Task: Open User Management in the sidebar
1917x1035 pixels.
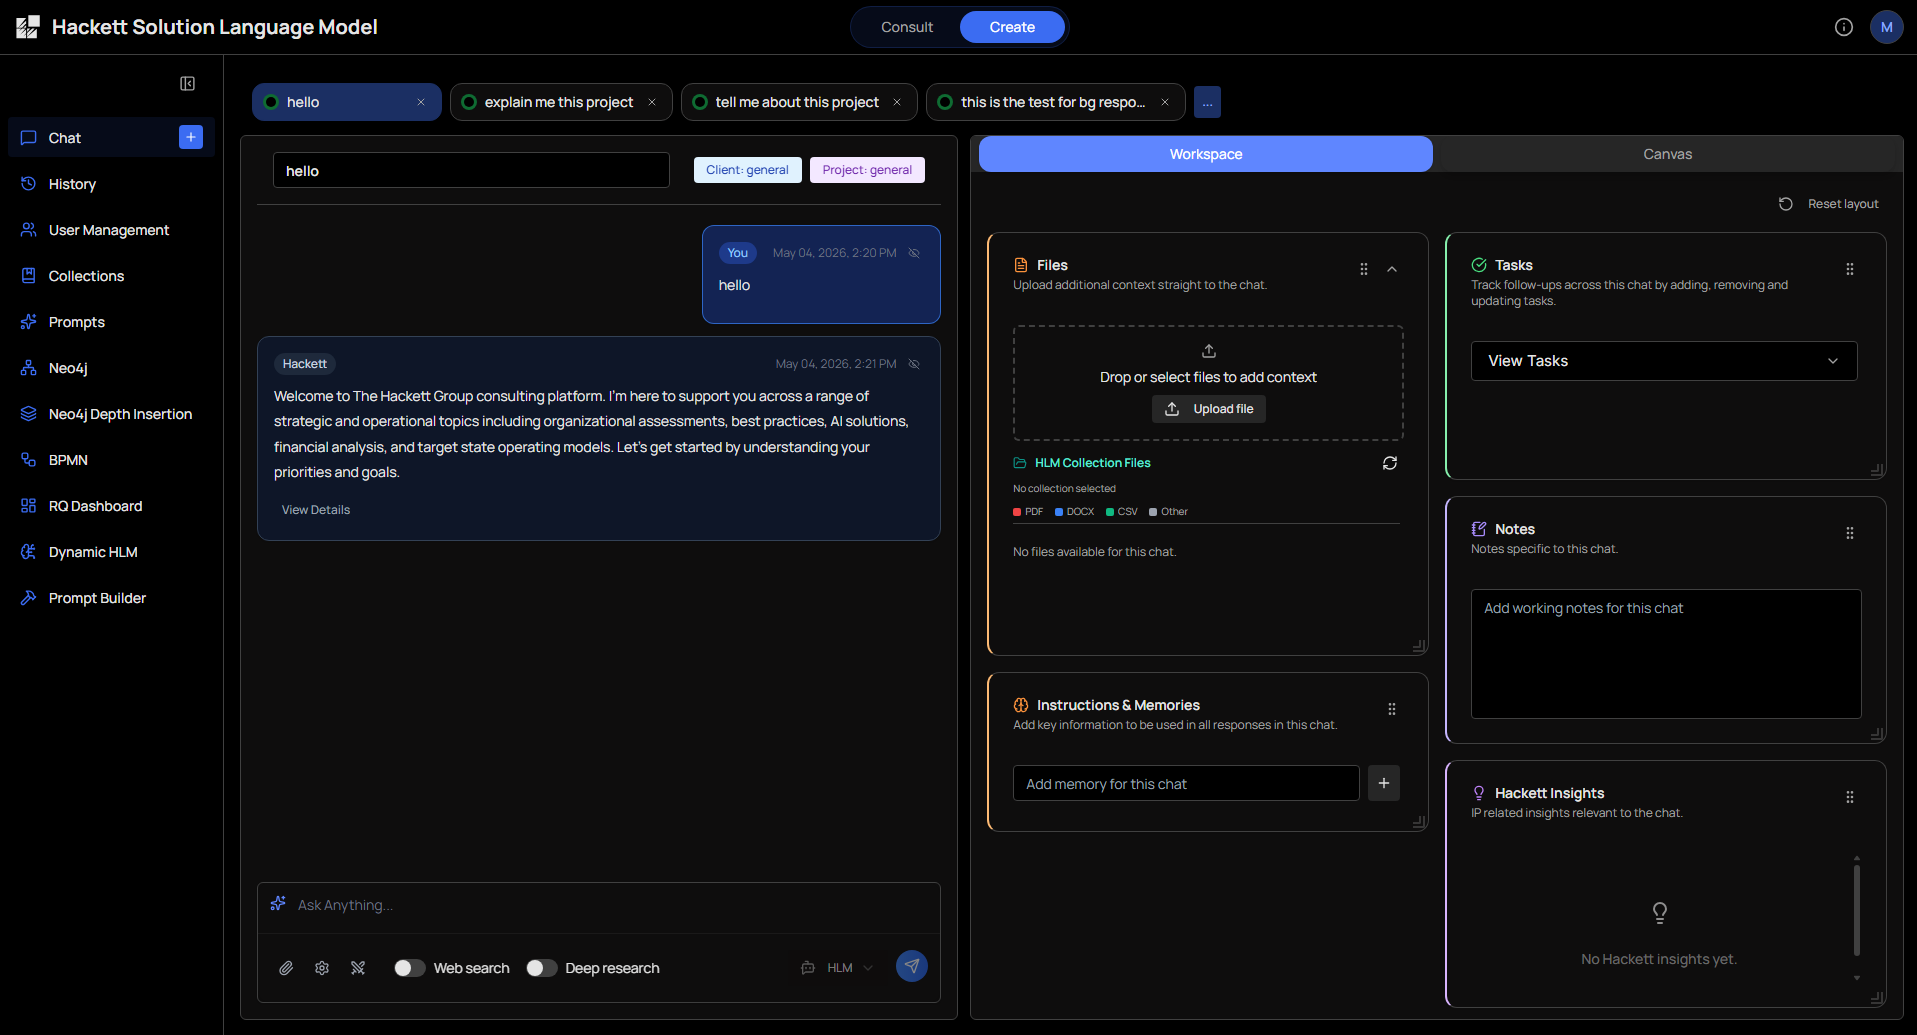Action: pyautogui.click(x=111, y=230)
